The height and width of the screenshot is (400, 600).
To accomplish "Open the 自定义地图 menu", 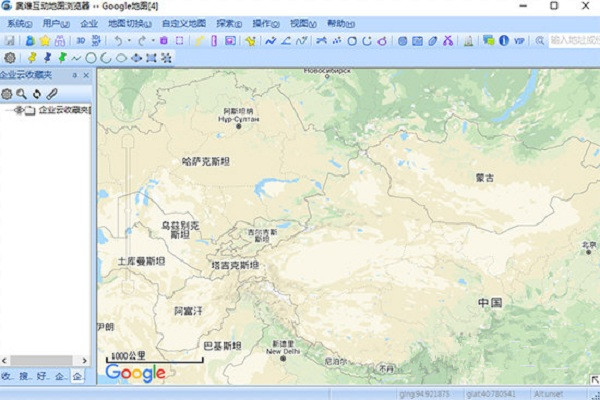I will (x=183, y=22).
